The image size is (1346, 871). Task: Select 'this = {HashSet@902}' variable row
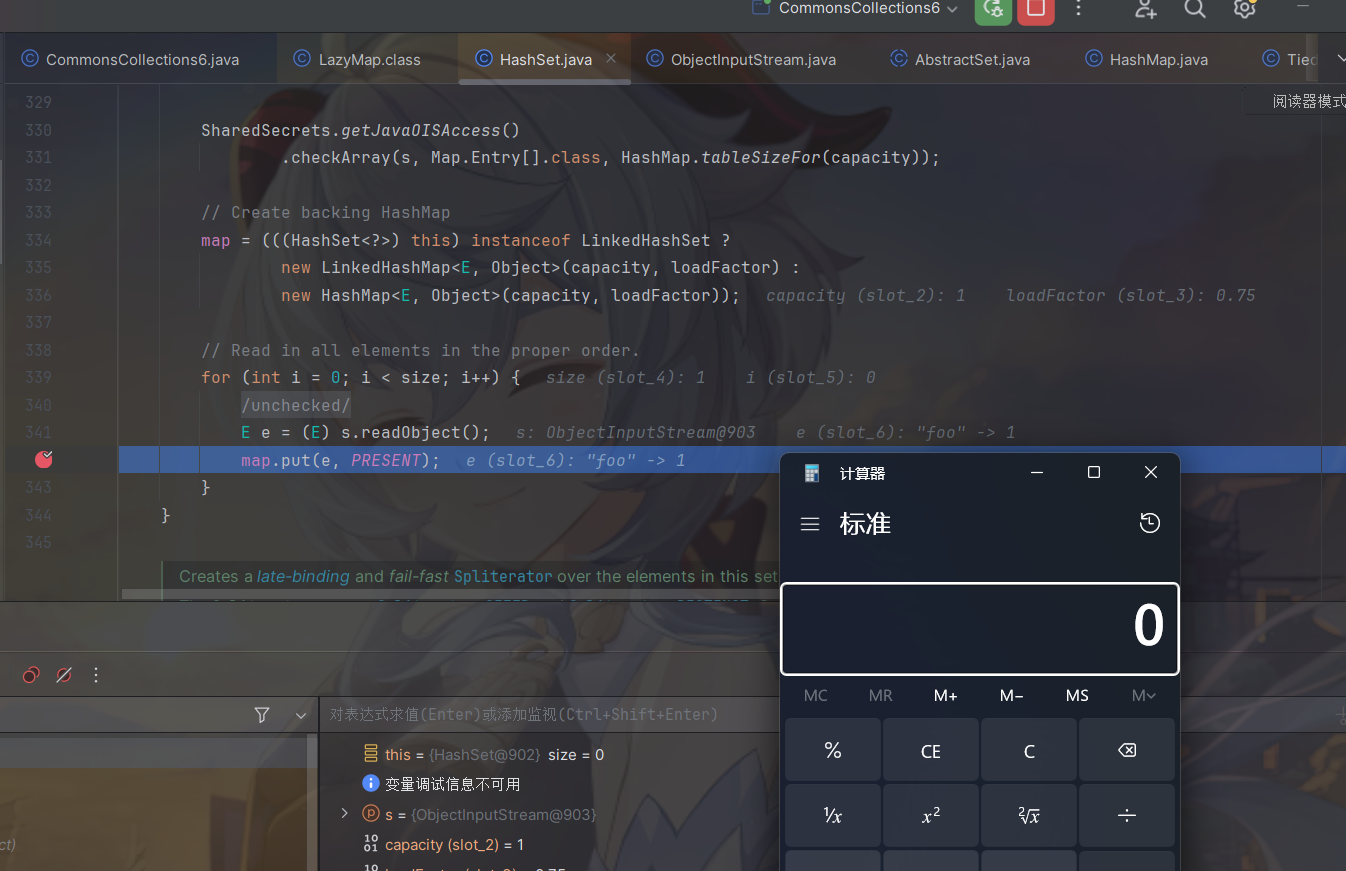click(495, 755)
